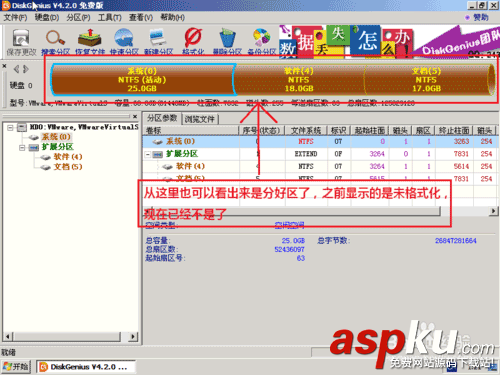Click the 终止柱面 column header
500x375 pixels.
coord(454,130)
